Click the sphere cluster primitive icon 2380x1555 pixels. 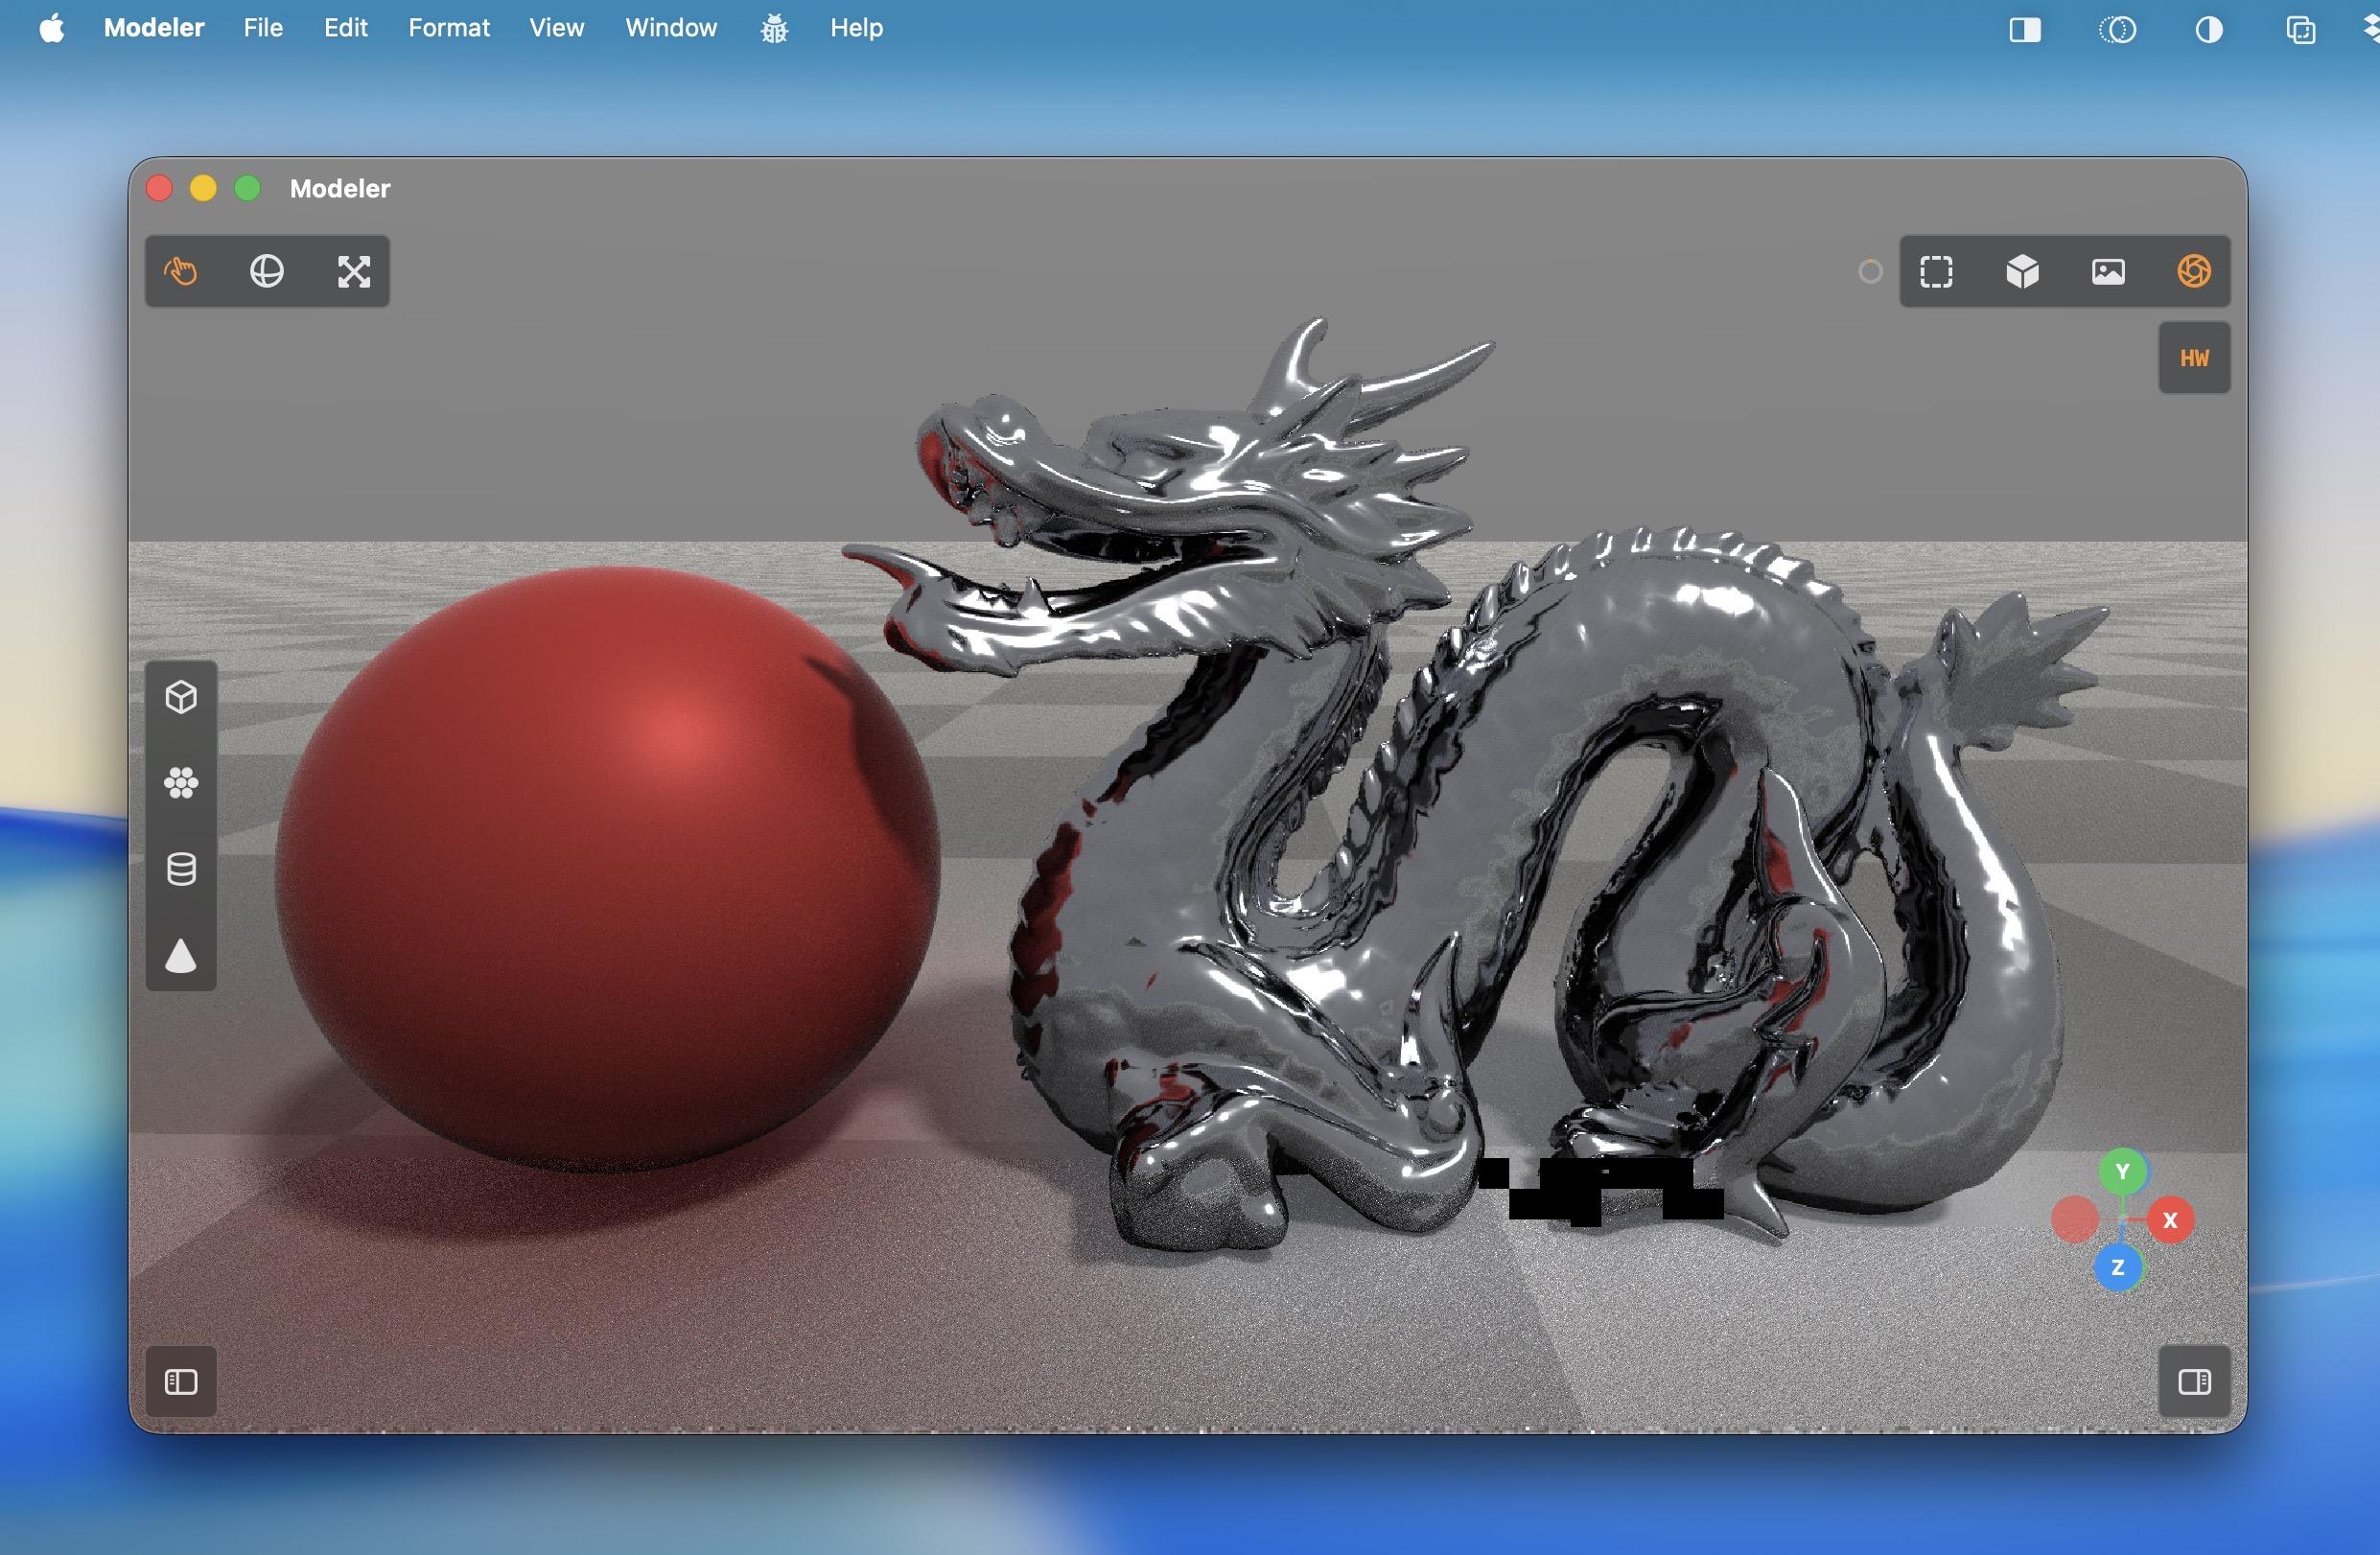point(181,783)
